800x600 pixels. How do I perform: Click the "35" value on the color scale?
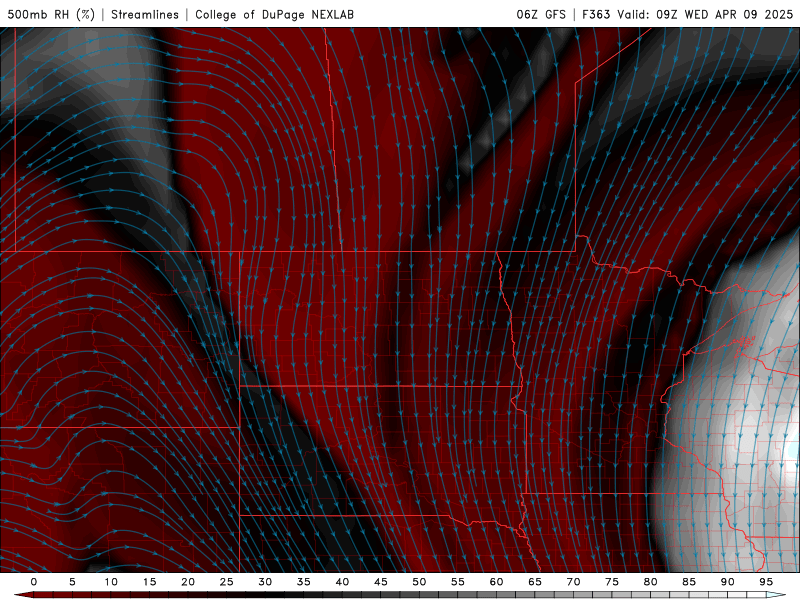click(304, 582)
